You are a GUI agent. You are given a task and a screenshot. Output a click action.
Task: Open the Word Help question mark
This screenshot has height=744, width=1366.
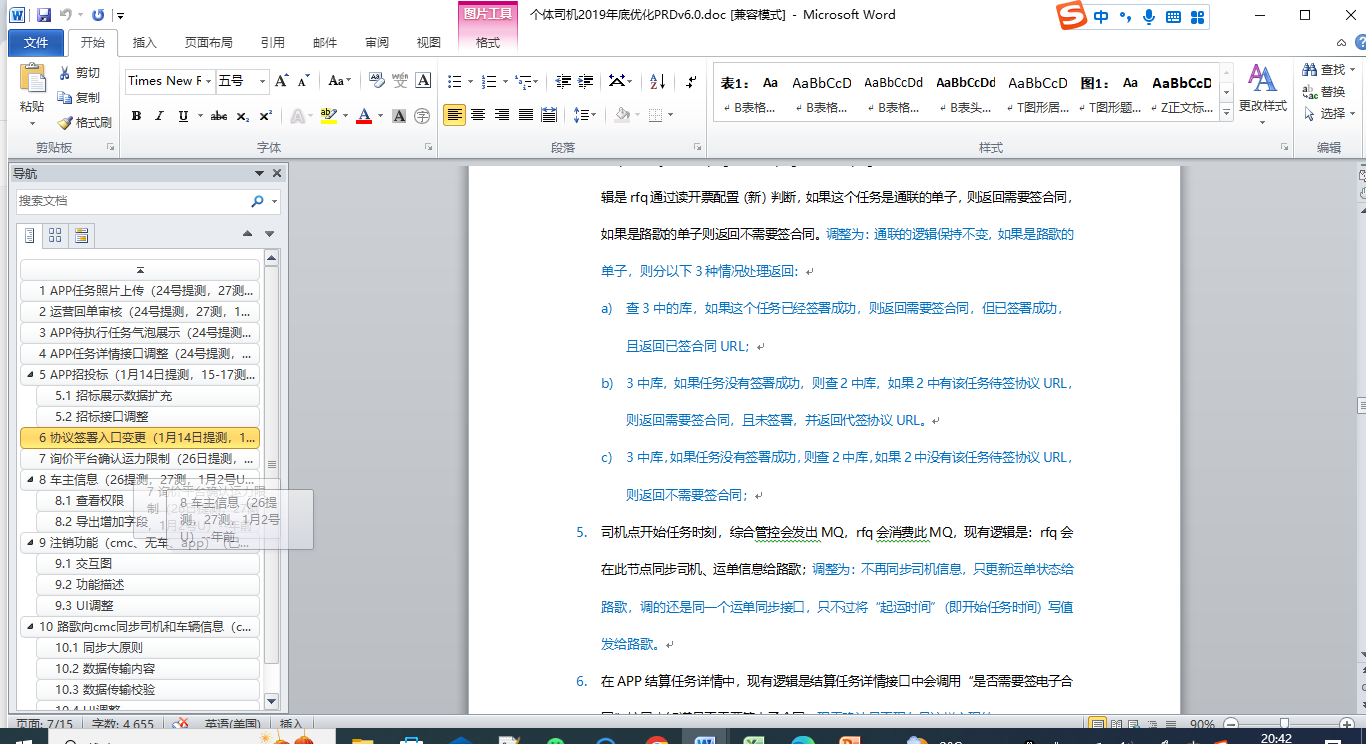[1360, 42]
